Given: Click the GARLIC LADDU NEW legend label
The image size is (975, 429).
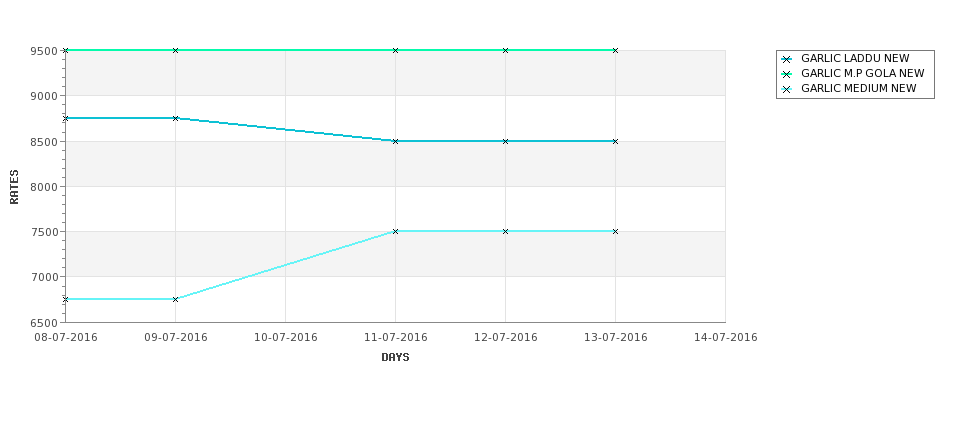Looking at the screenshot, I should [855, 58].
